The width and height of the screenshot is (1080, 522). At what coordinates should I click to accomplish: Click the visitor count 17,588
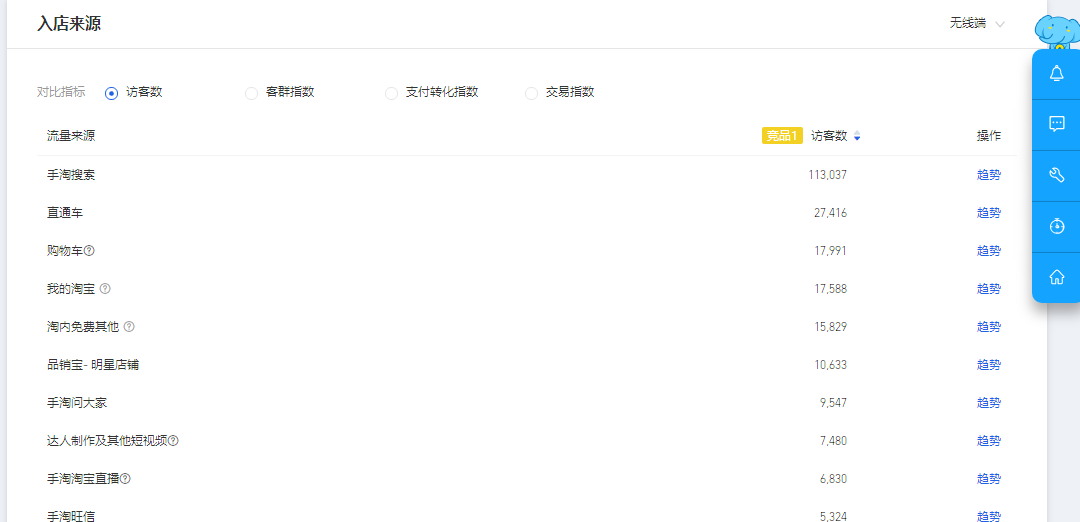tap(830, 289)
